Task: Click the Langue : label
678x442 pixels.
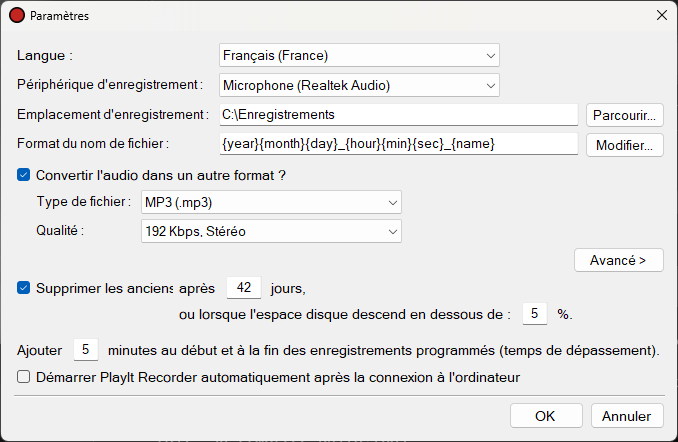Action: (45, 55)
